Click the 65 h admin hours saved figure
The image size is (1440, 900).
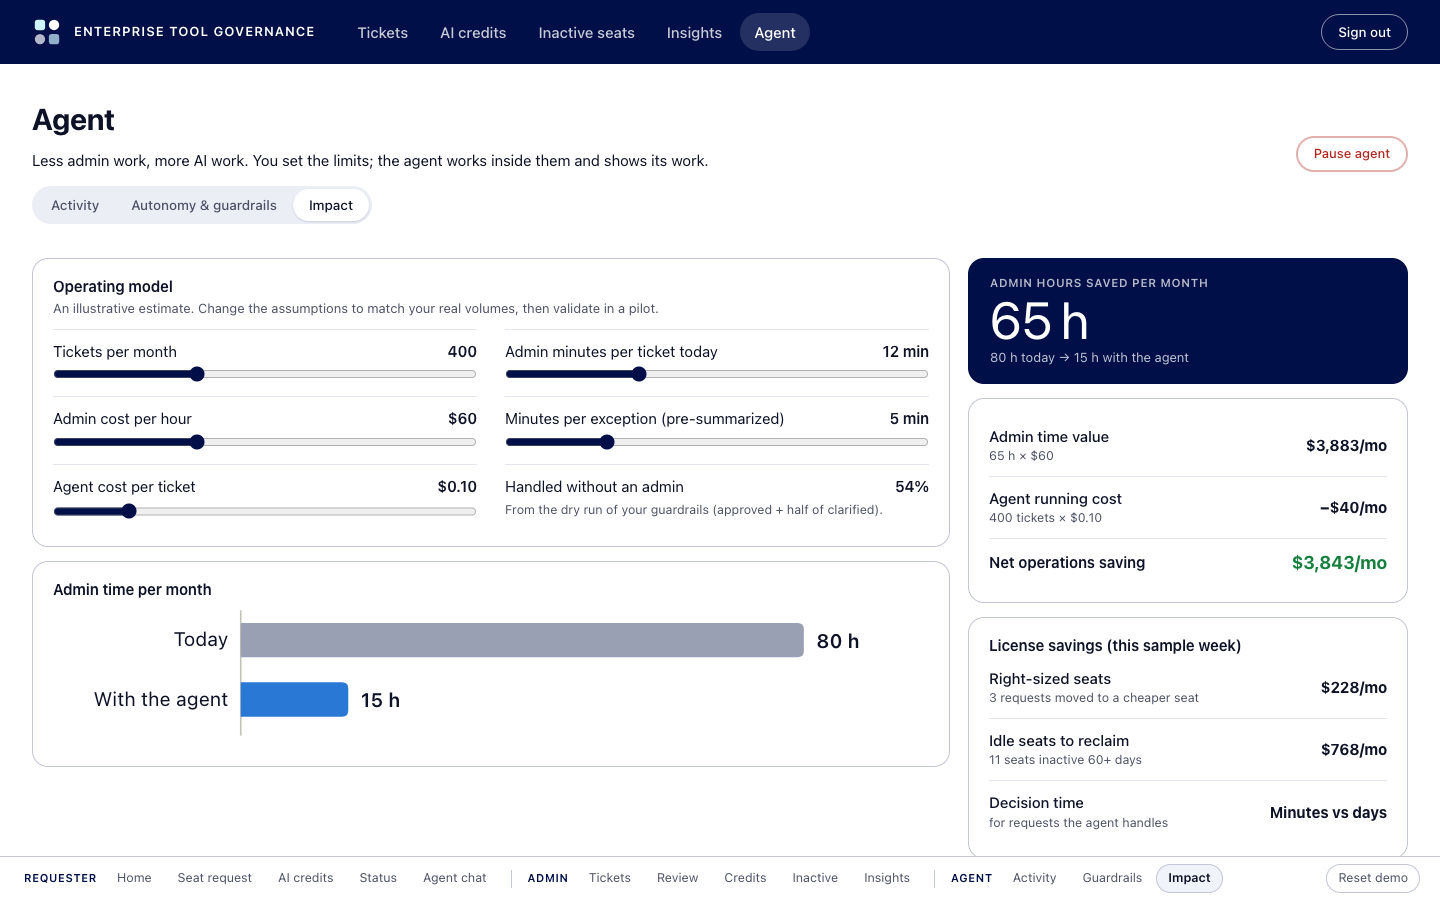point(1039,321)
